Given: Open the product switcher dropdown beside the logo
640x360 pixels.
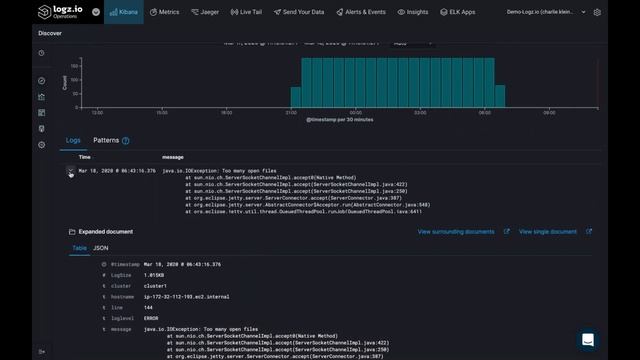Looking at the screenshot, I should click(96, 12).
